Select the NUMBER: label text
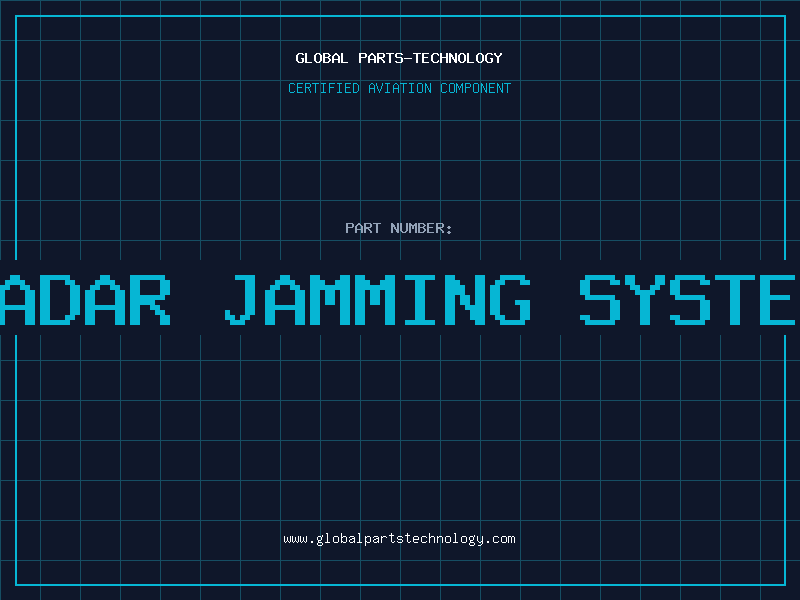This screenshot has width=800, height=600. [421, 228]
